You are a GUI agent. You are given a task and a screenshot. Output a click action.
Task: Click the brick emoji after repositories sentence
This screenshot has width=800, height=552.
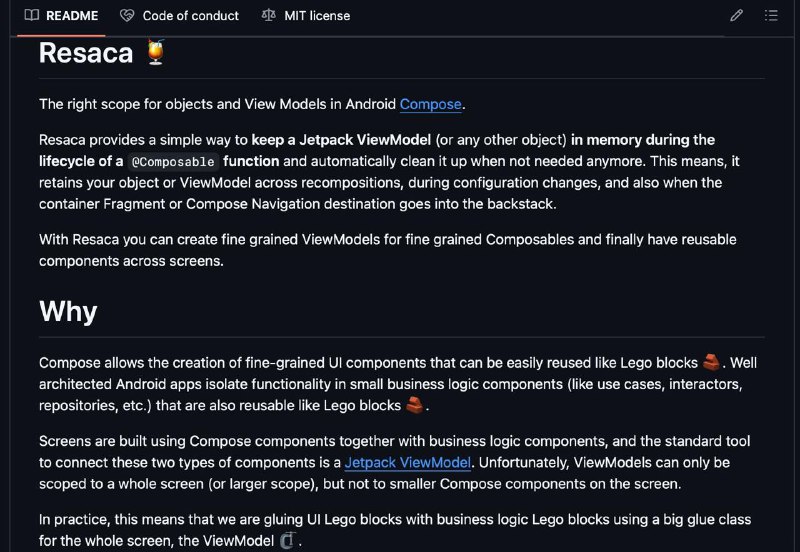[x=414, y=405]
